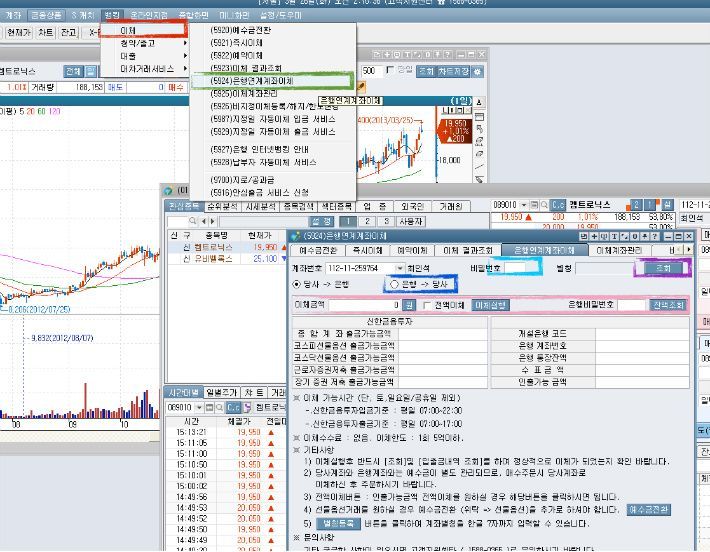This screenshot has width=710, height=552.
Task: Click the C.c icon in the quote panel header
Action: click(x=558, y=205)
